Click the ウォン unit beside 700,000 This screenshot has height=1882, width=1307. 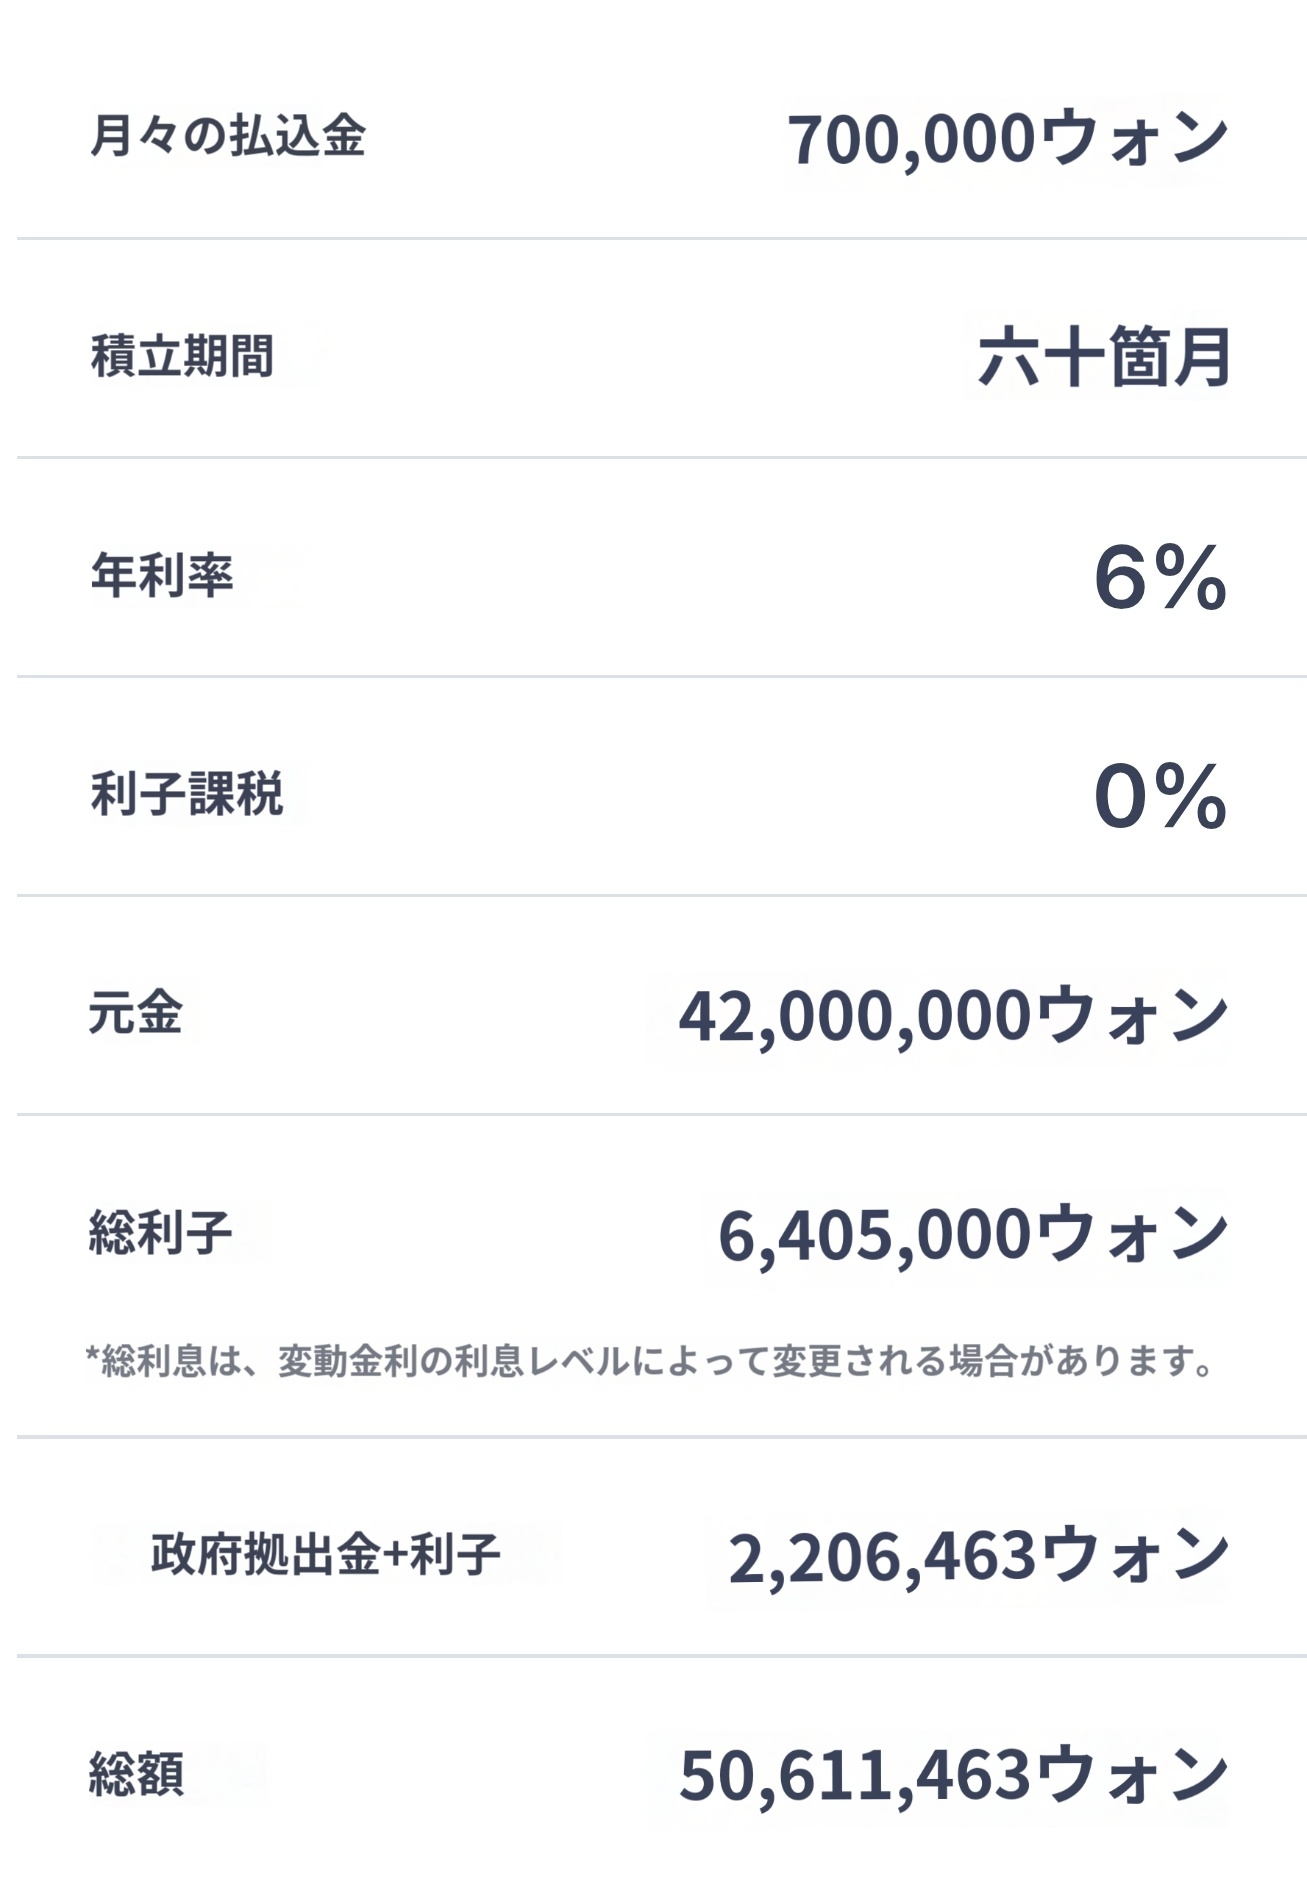click(x=1134, y=139)
